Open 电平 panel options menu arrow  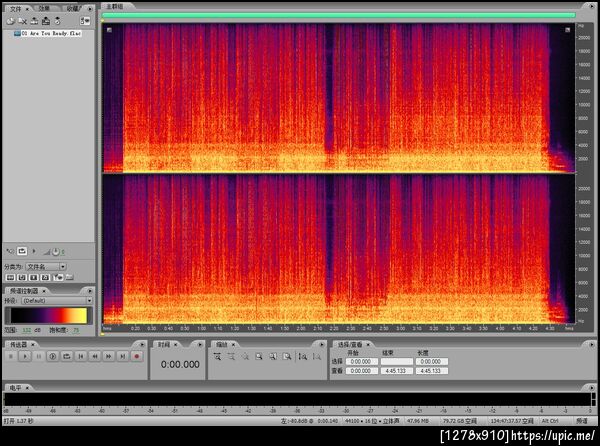[592, 388]
